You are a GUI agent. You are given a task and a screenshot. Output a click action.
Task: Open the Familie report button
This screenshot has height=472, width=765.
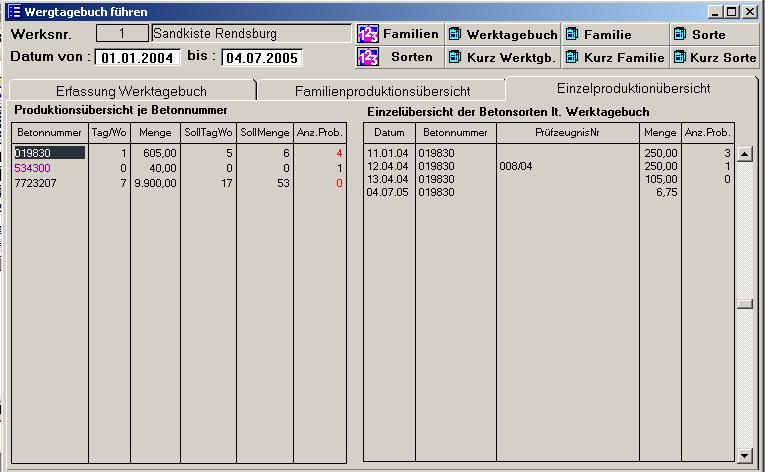click(x=612, y=34)
